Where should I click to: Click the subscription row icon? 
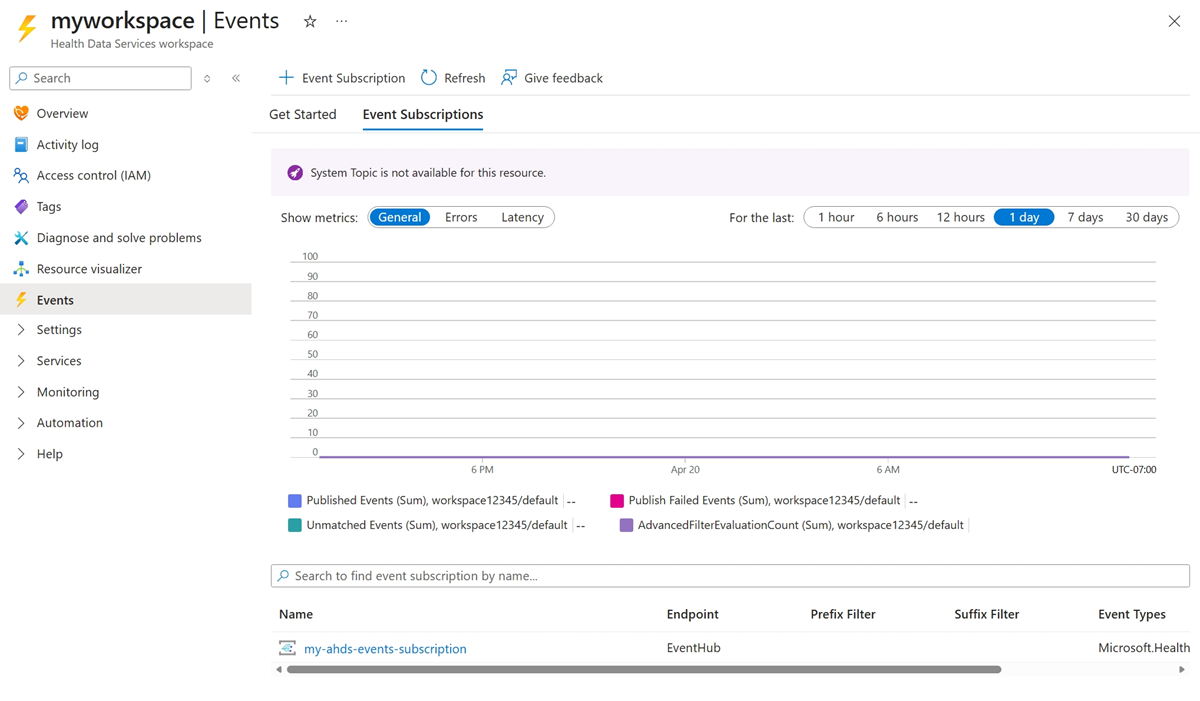pos(287,648)
